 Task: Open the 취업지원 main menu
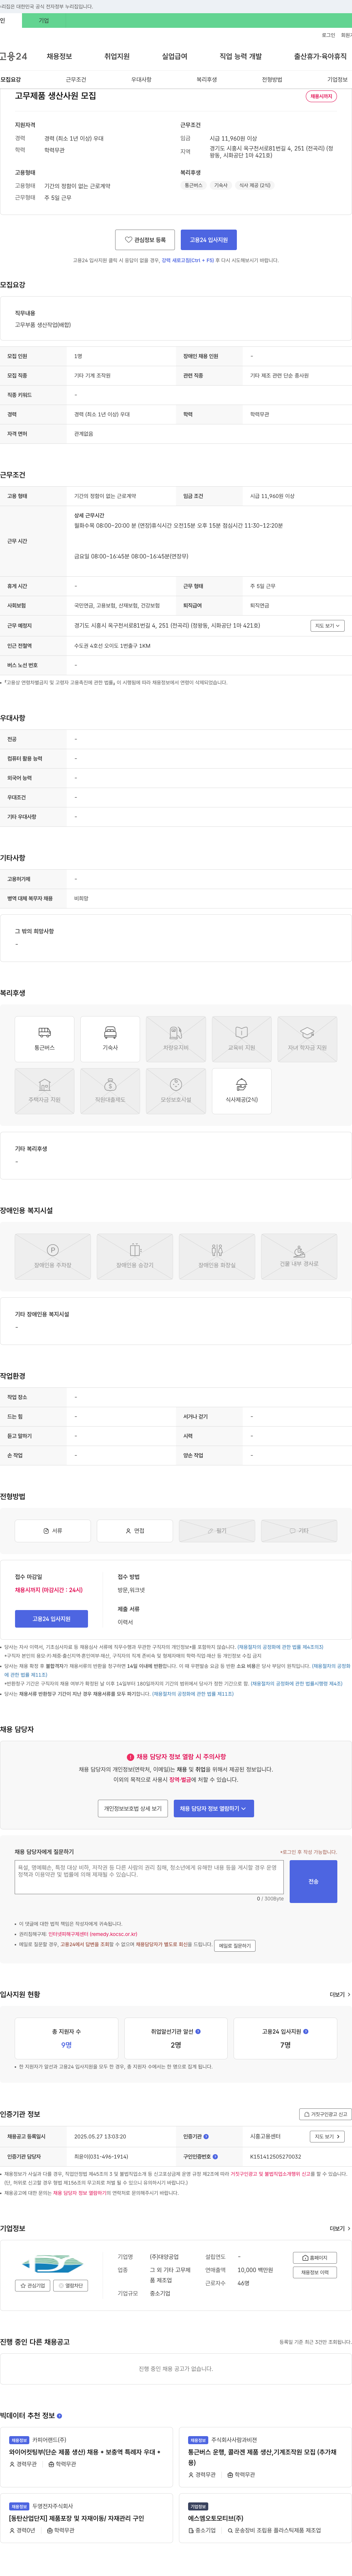[x=117, y=56]
